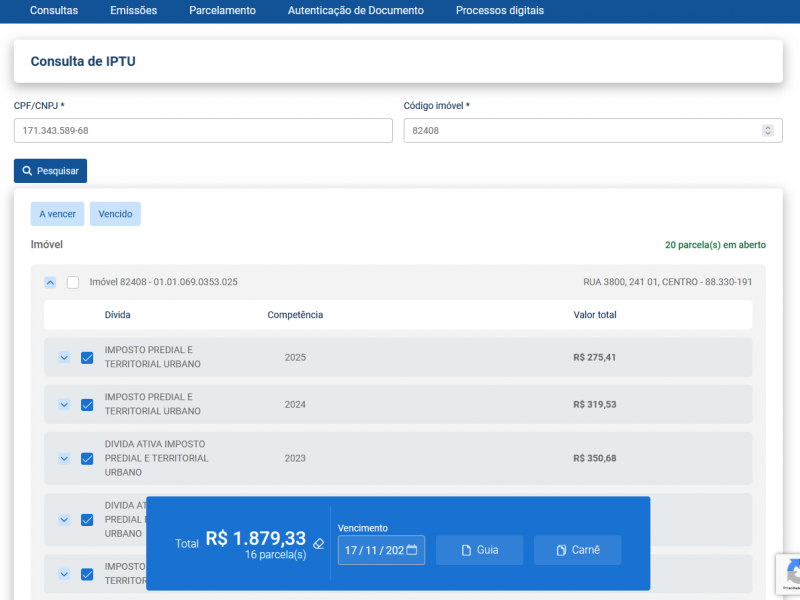The width and height of the screenshot is (800, 600).
Task: Expand the 2025 IPTU row details
Action: click(64, 357)
